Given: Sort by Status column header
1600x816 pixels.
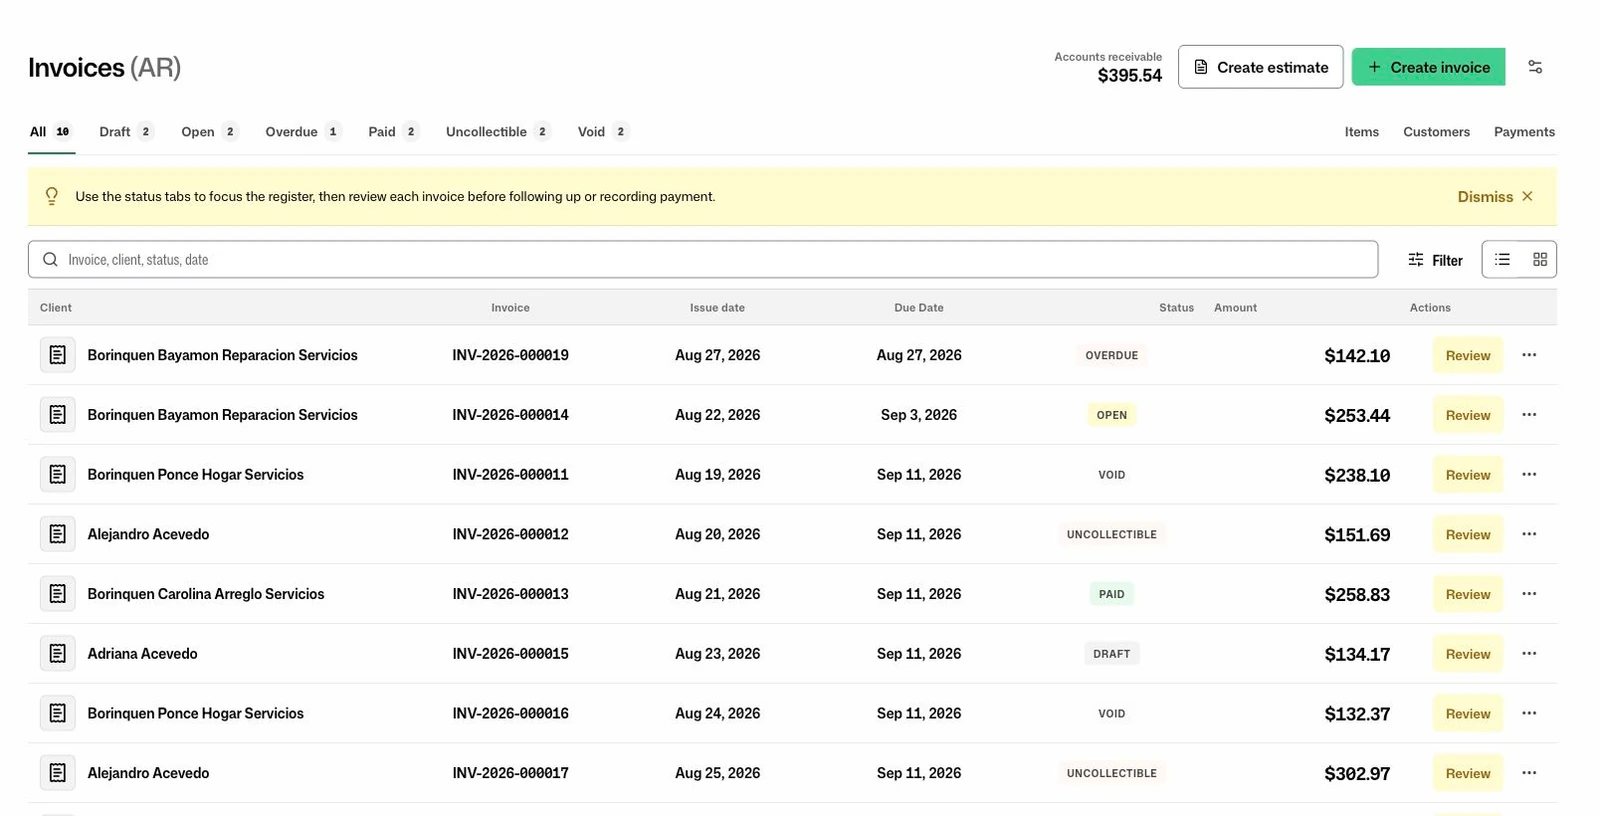Looking at the screenshot, I should coord(1176,308).
